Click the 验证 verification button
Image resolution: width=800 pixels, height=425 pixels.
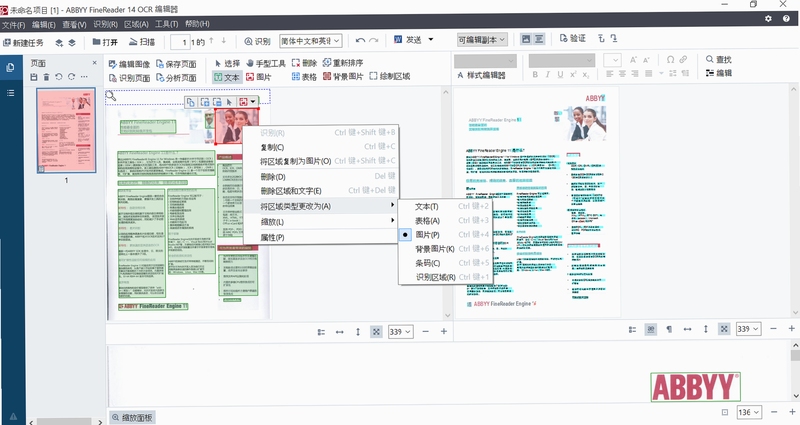(x=572, y=38)
